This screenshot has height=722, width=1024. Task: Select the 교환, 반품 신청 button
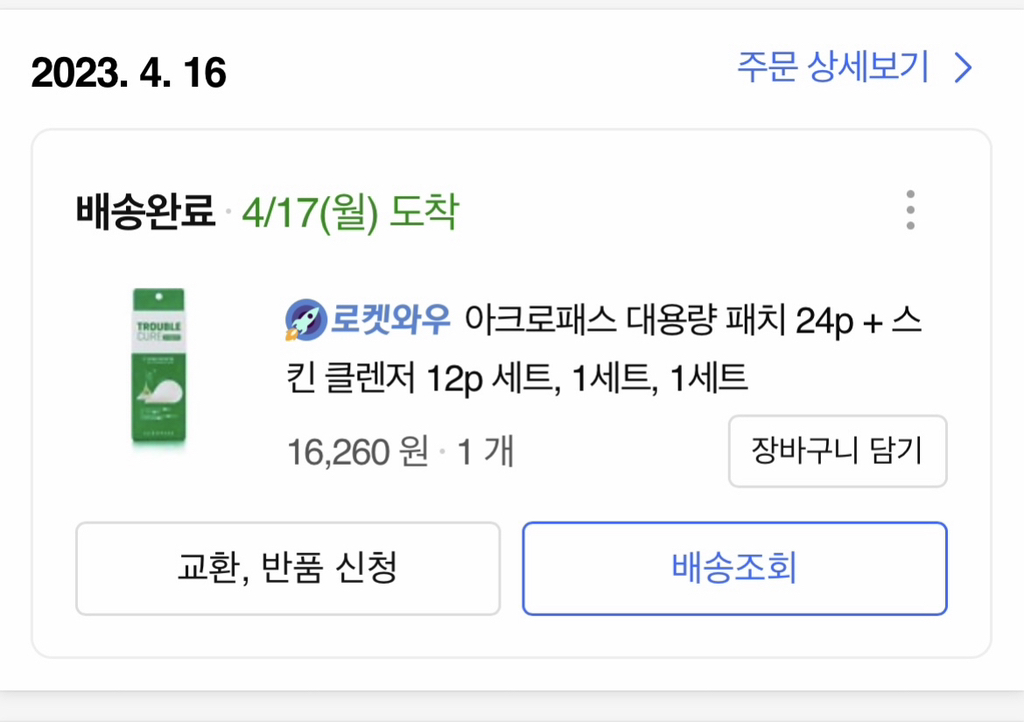(287, 568)
